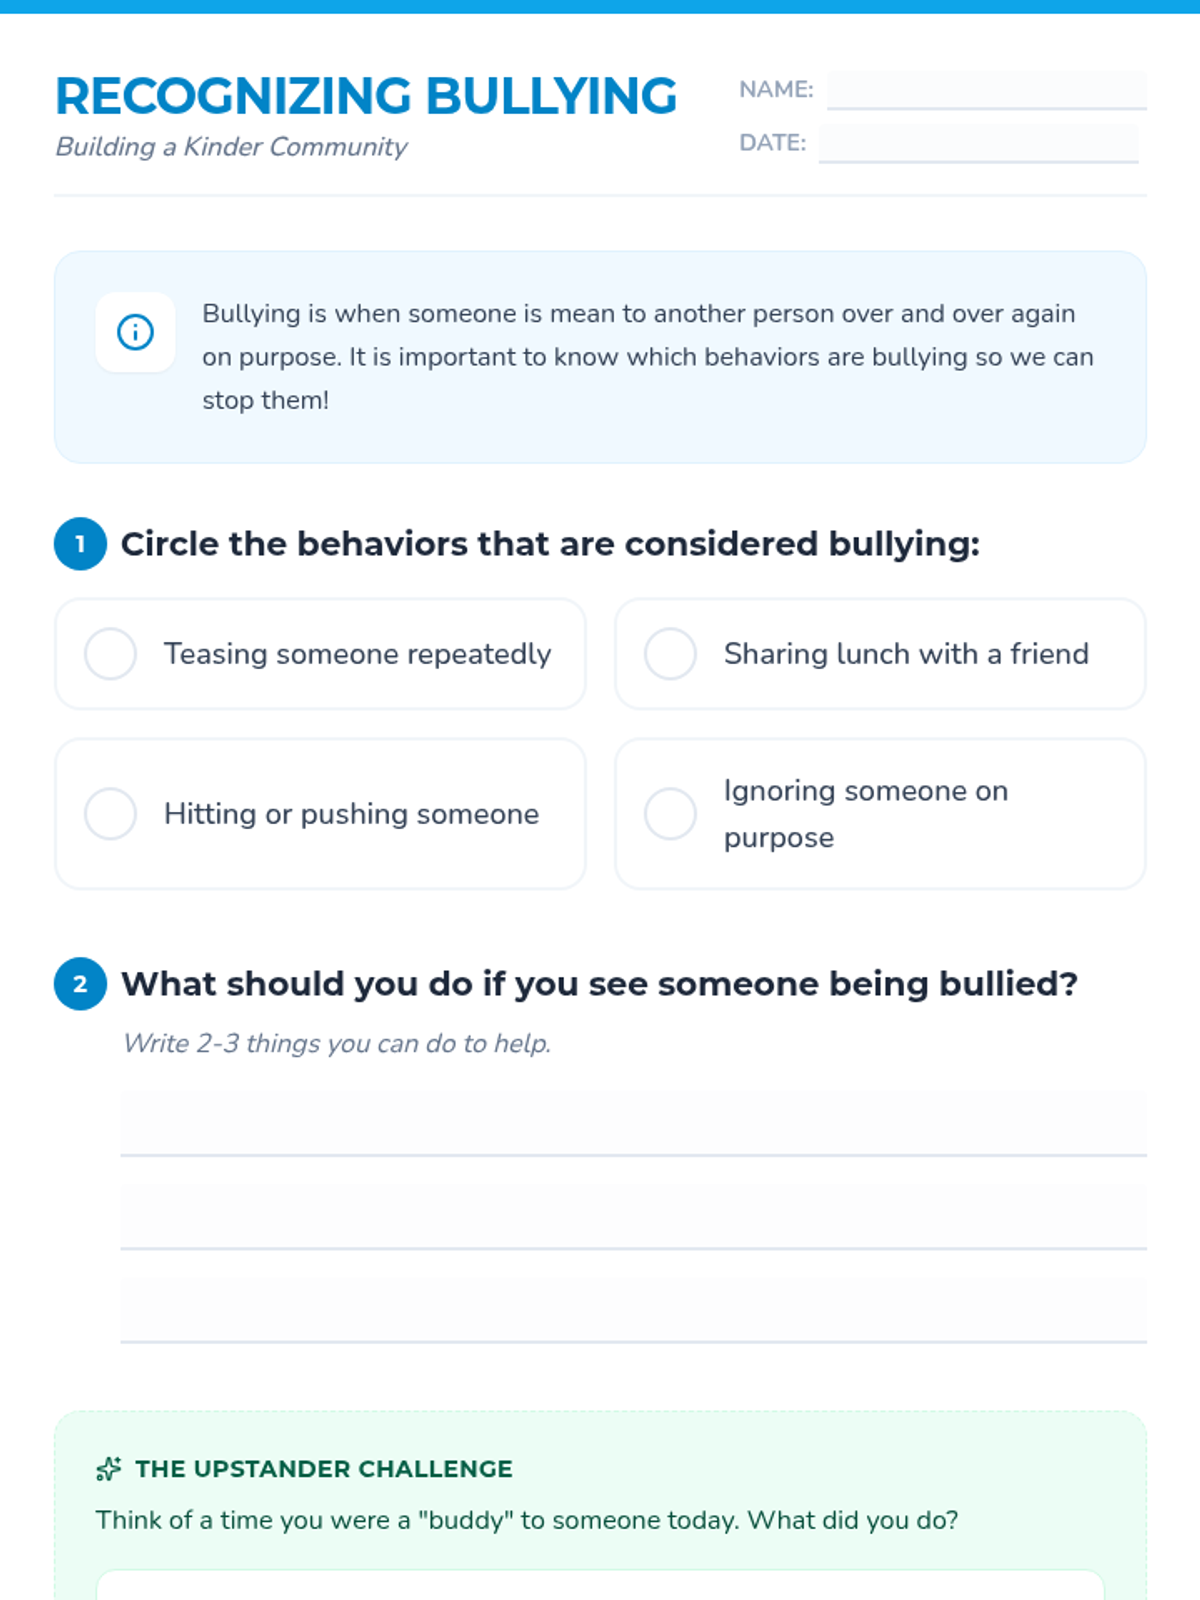The image size is (1200, 1600).
Task: Select circle for Hitting or pushing someone
Action: (x=110, y=814)
